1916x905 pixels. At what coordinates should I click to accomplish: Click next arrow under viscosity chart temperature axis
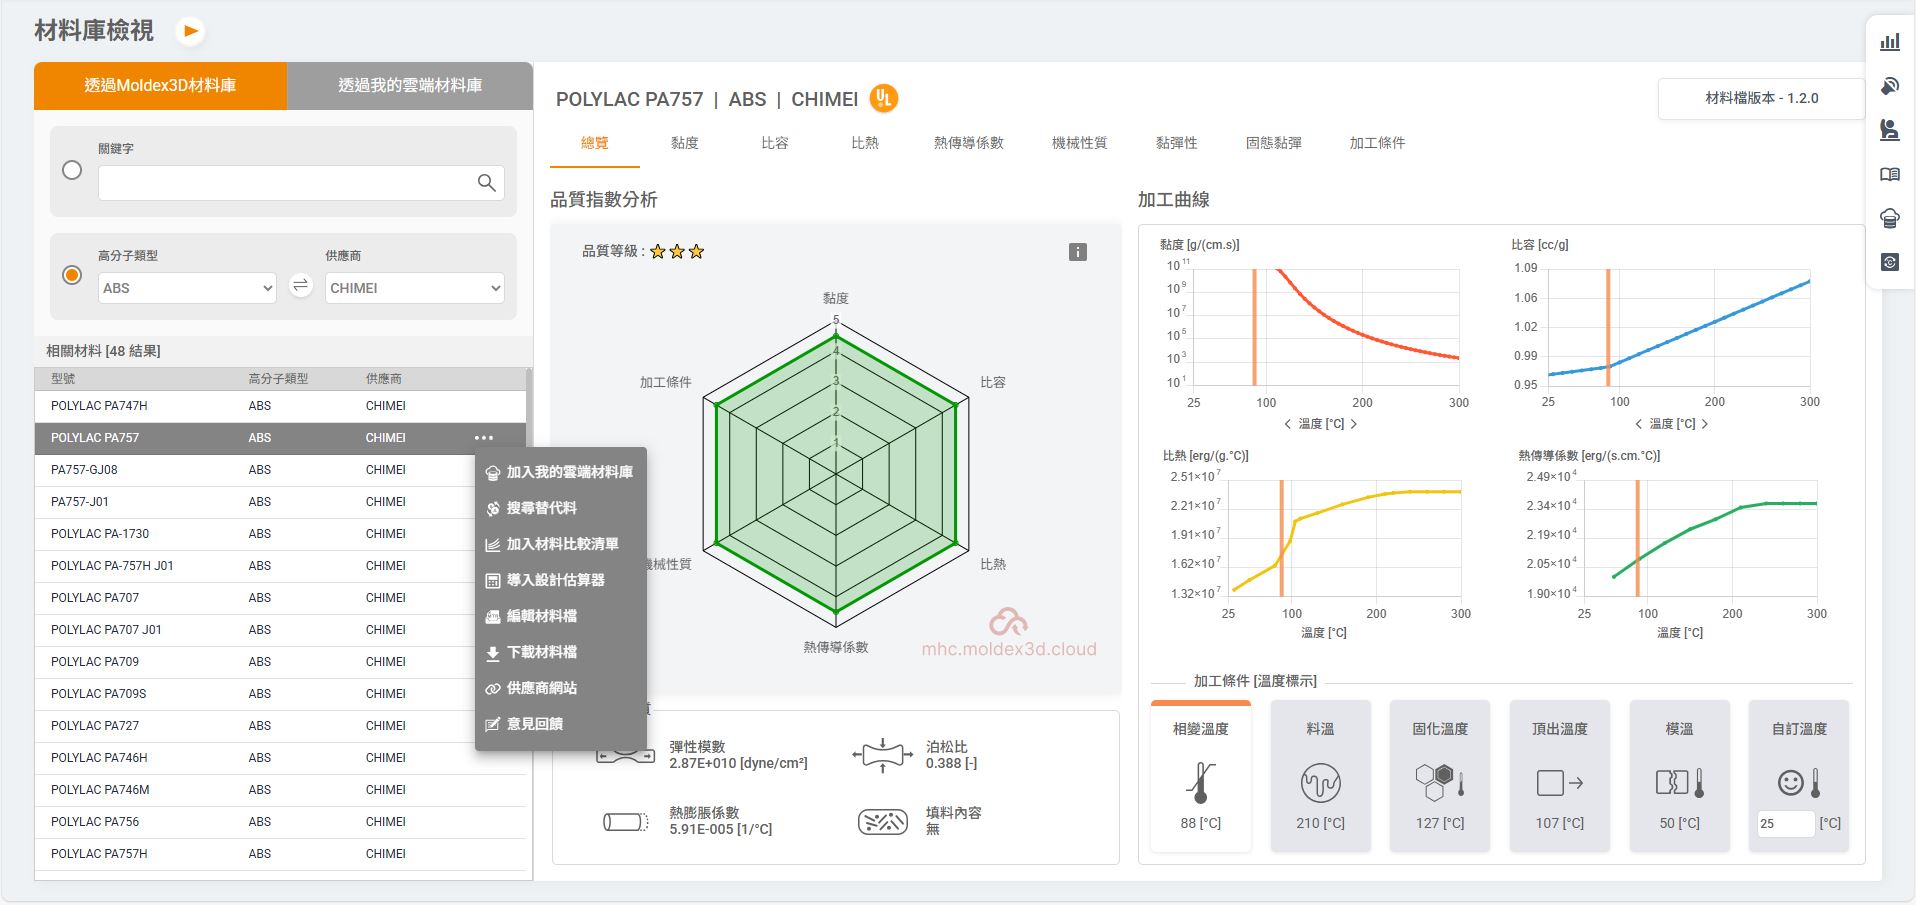[x=1354, y=424]
